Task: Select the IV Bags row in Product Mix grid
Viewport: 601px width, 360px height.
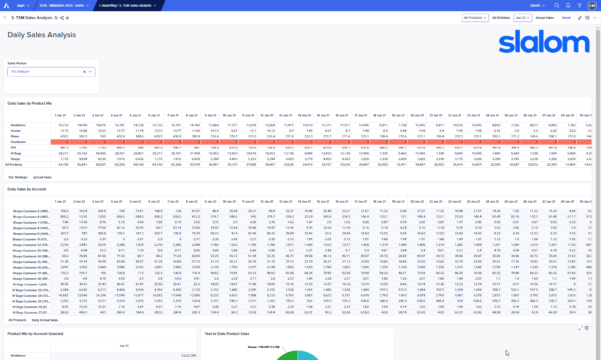Action: pos(16,153)
